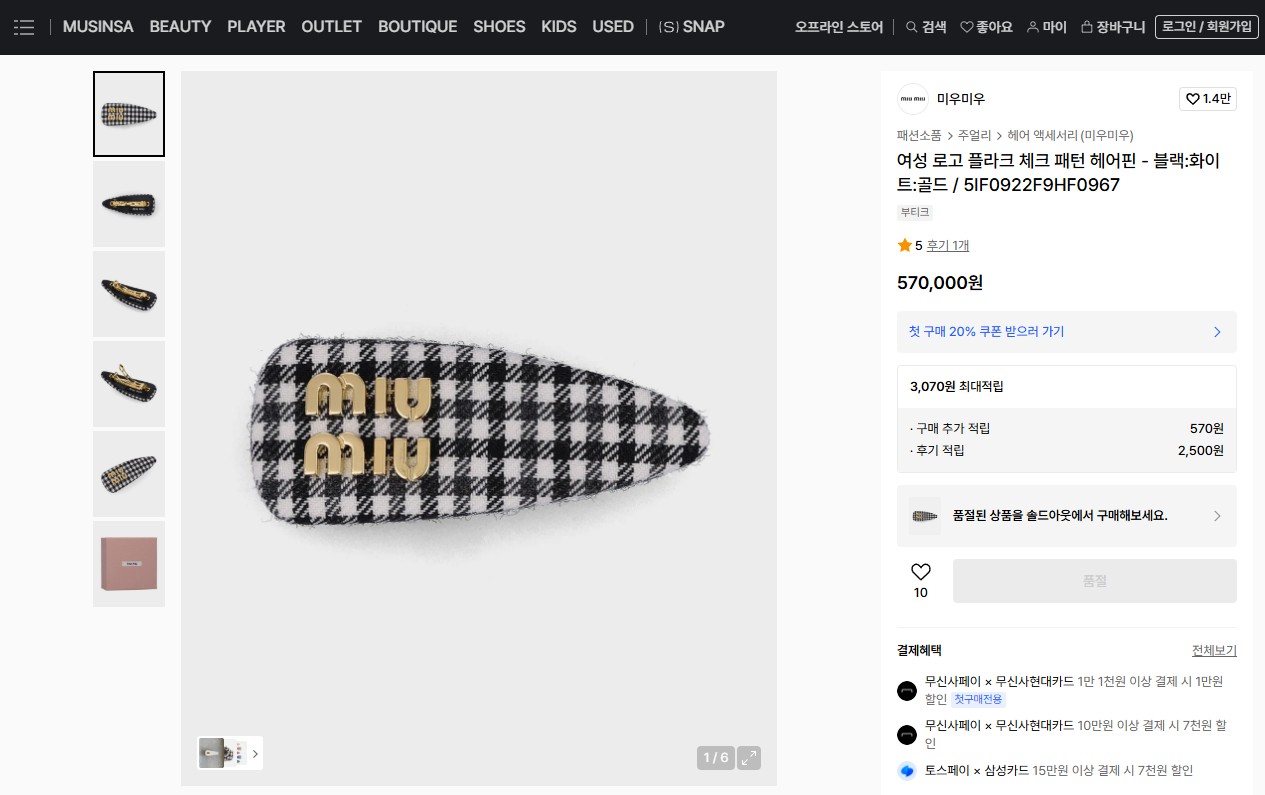Screen dimensions: 1265x795
Task: Click the Soldout product icon in banner
Action: 925,516
